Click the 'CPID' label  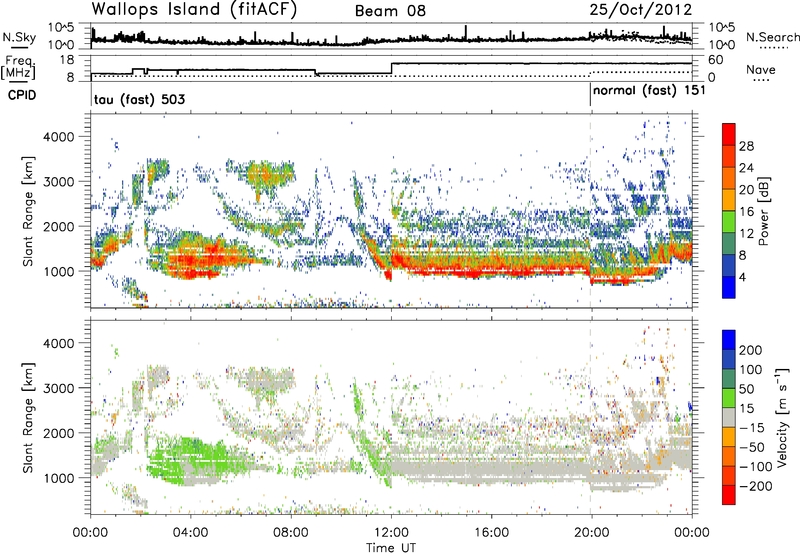pyautogui.click(x=22, y=95)
